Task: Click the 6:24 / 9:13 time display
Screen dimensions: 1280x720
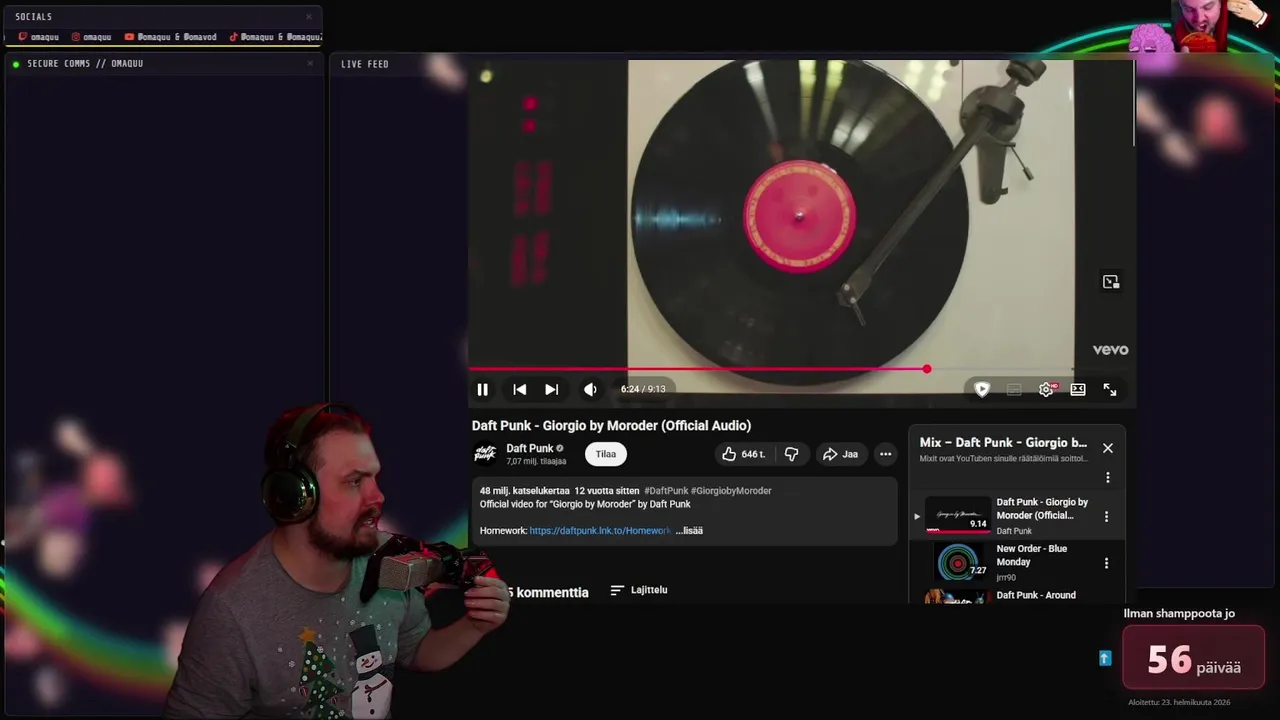Action: point(643,389)
